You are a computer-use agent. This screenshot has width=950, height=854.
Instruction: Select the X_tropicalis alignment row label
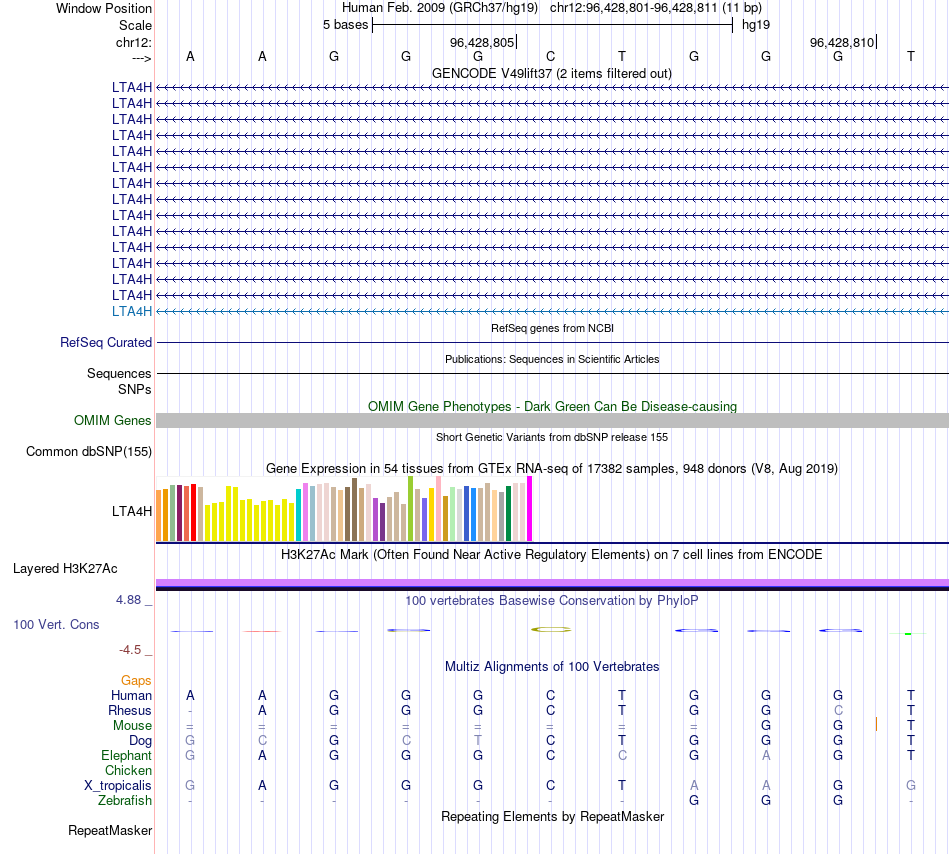(x=118, y=786)
